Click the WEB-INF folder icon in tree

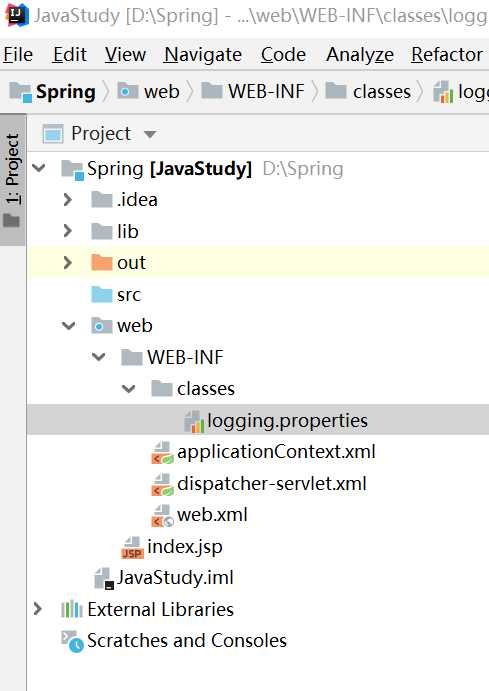[x=132, y=357]
